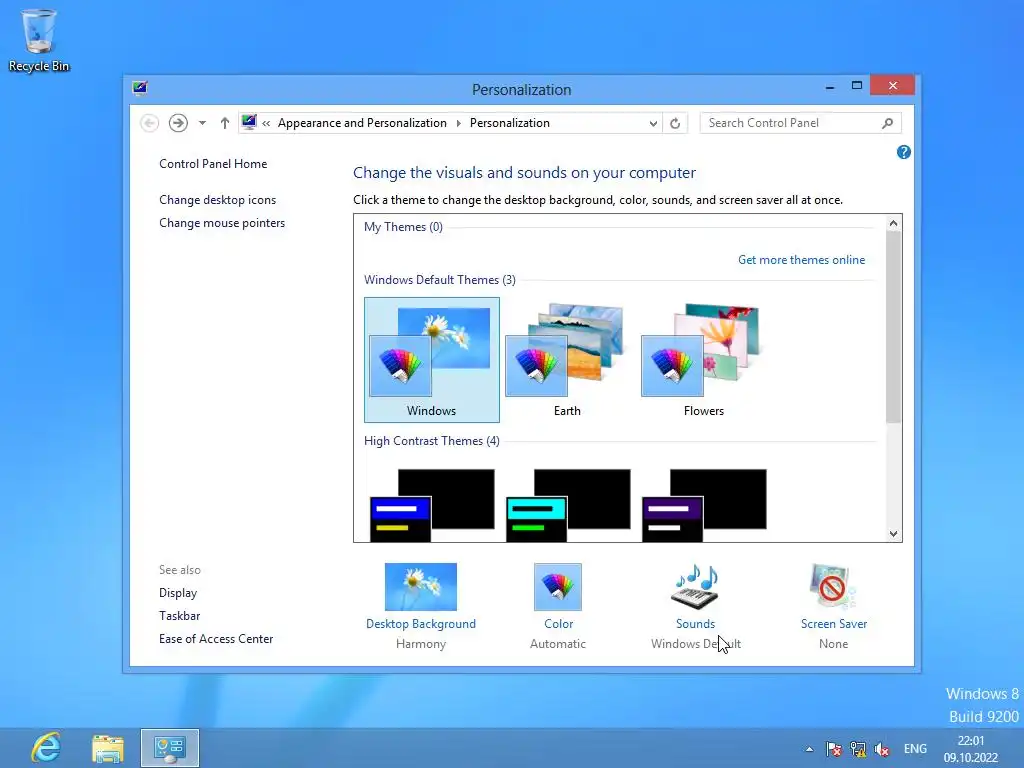
Task: Click the ENG language indicator
Action: pos(915,749)
